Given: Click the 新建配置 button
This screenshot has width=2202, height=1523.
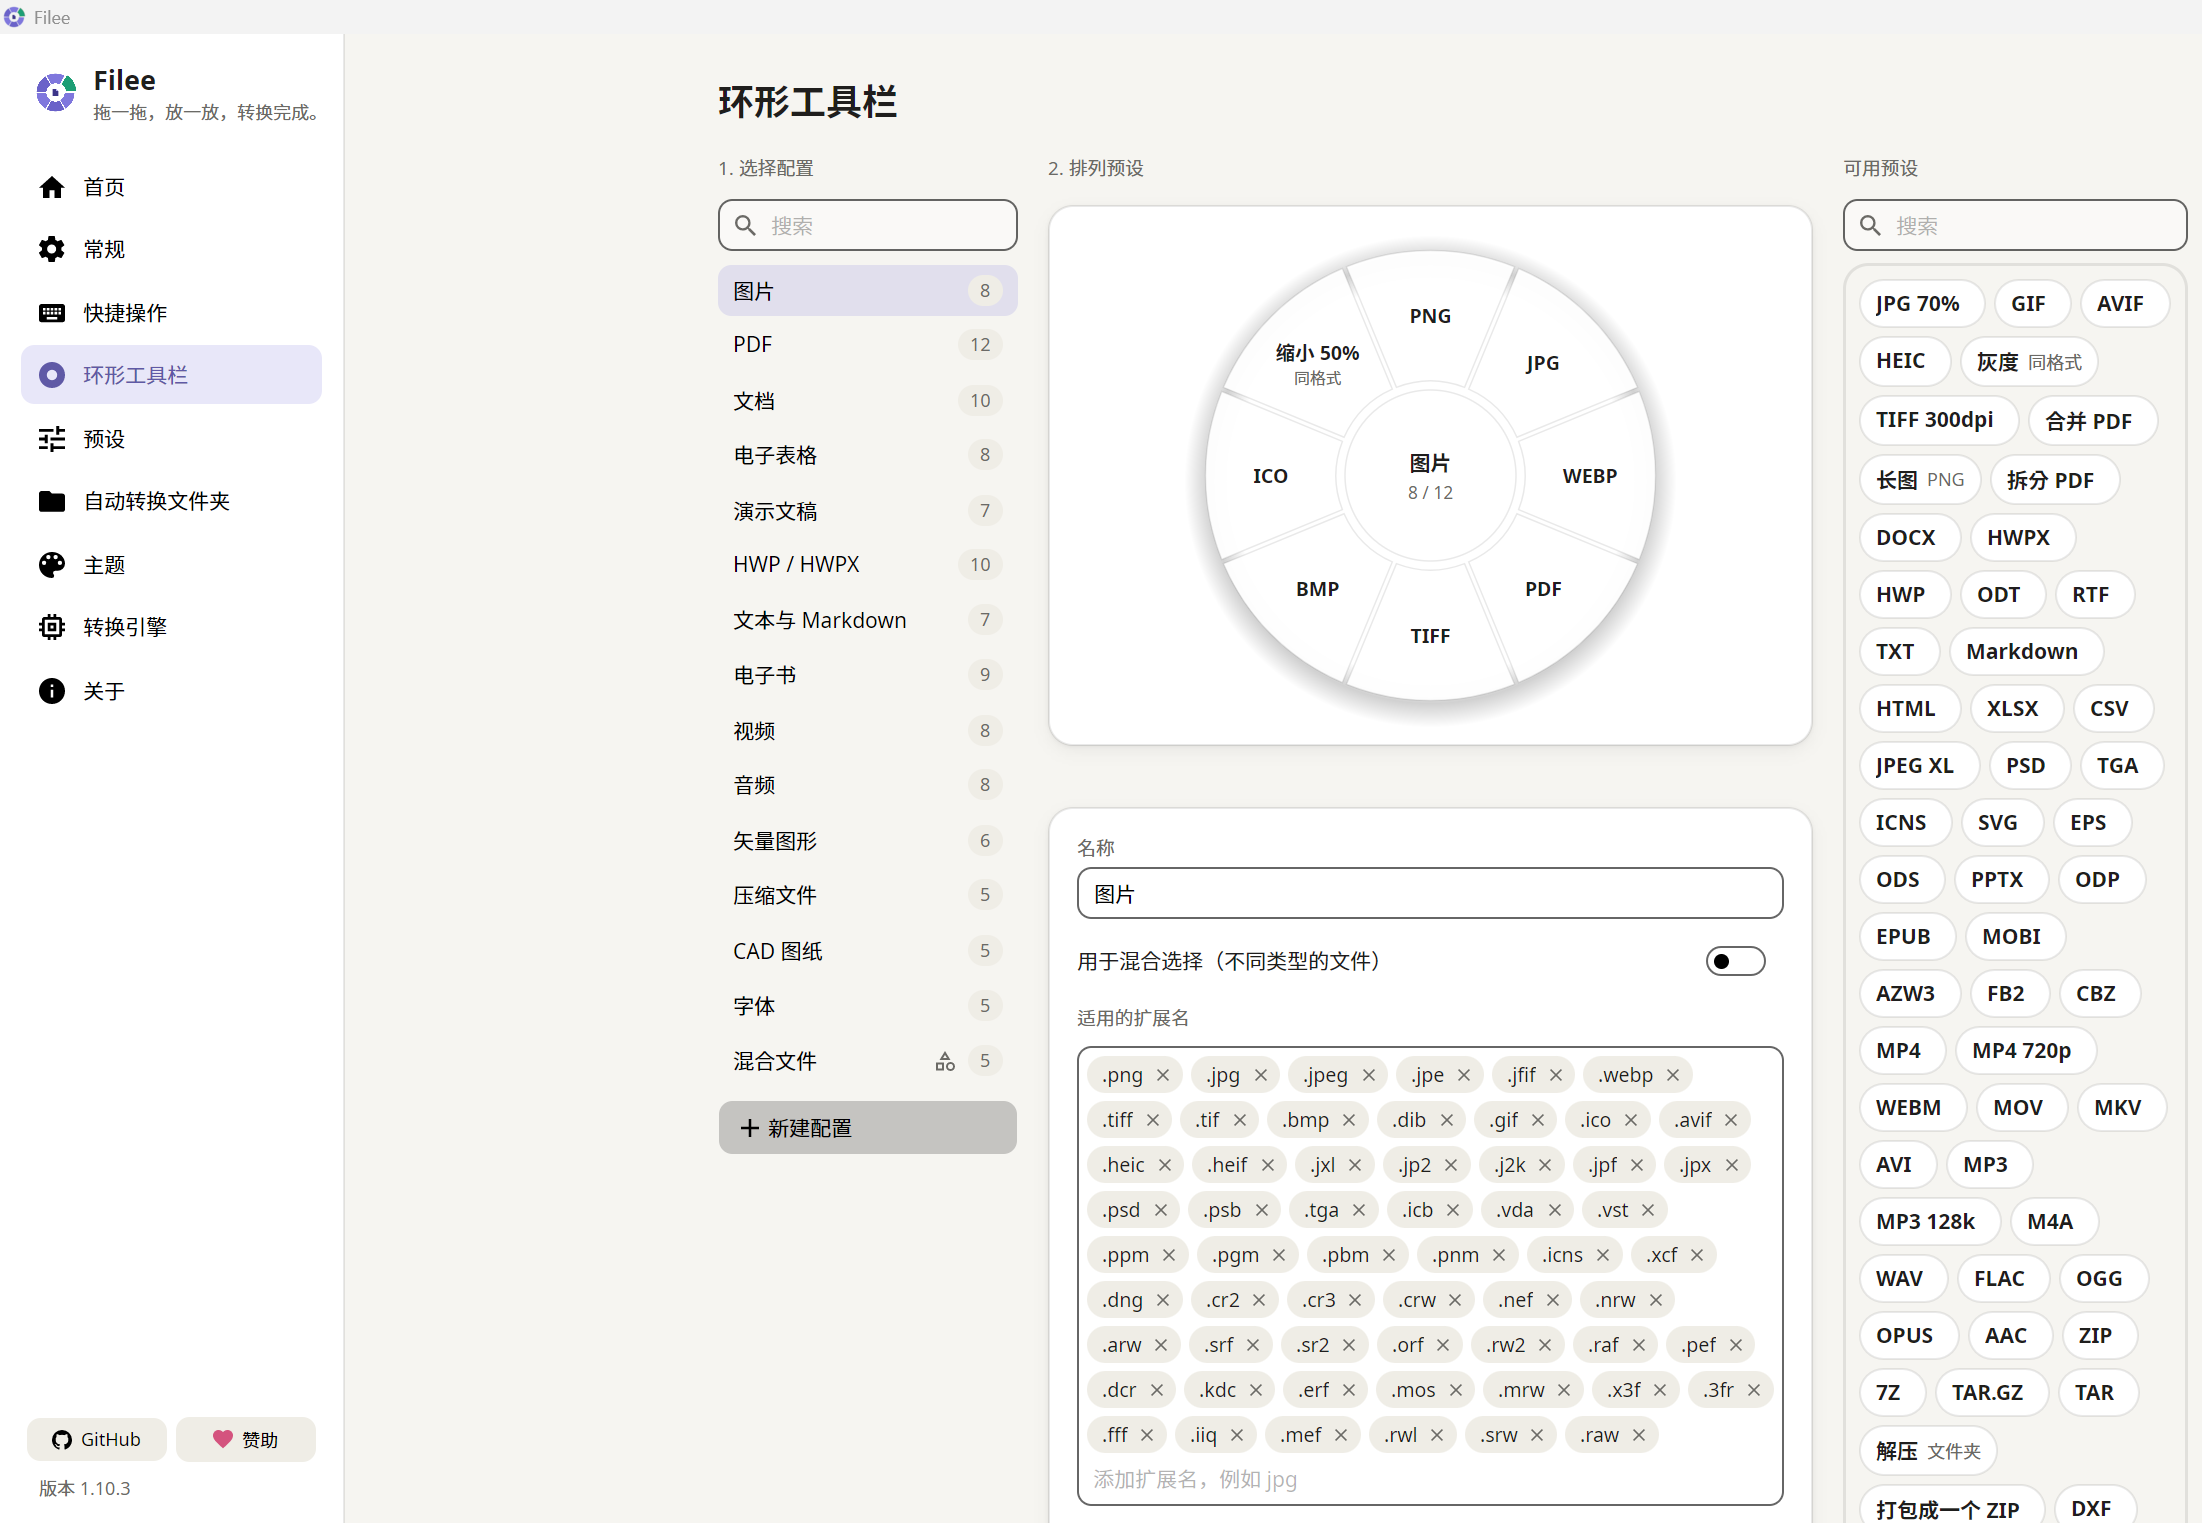Looking at the screenshot, I should click(867, 1128).
